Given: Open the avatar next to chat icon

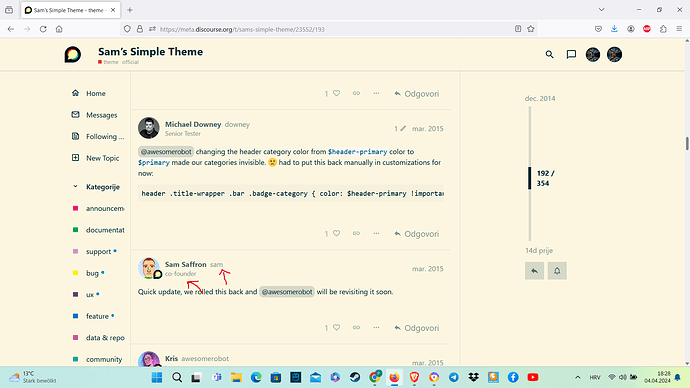Looking at the screenshot, I should click(593, 55).
